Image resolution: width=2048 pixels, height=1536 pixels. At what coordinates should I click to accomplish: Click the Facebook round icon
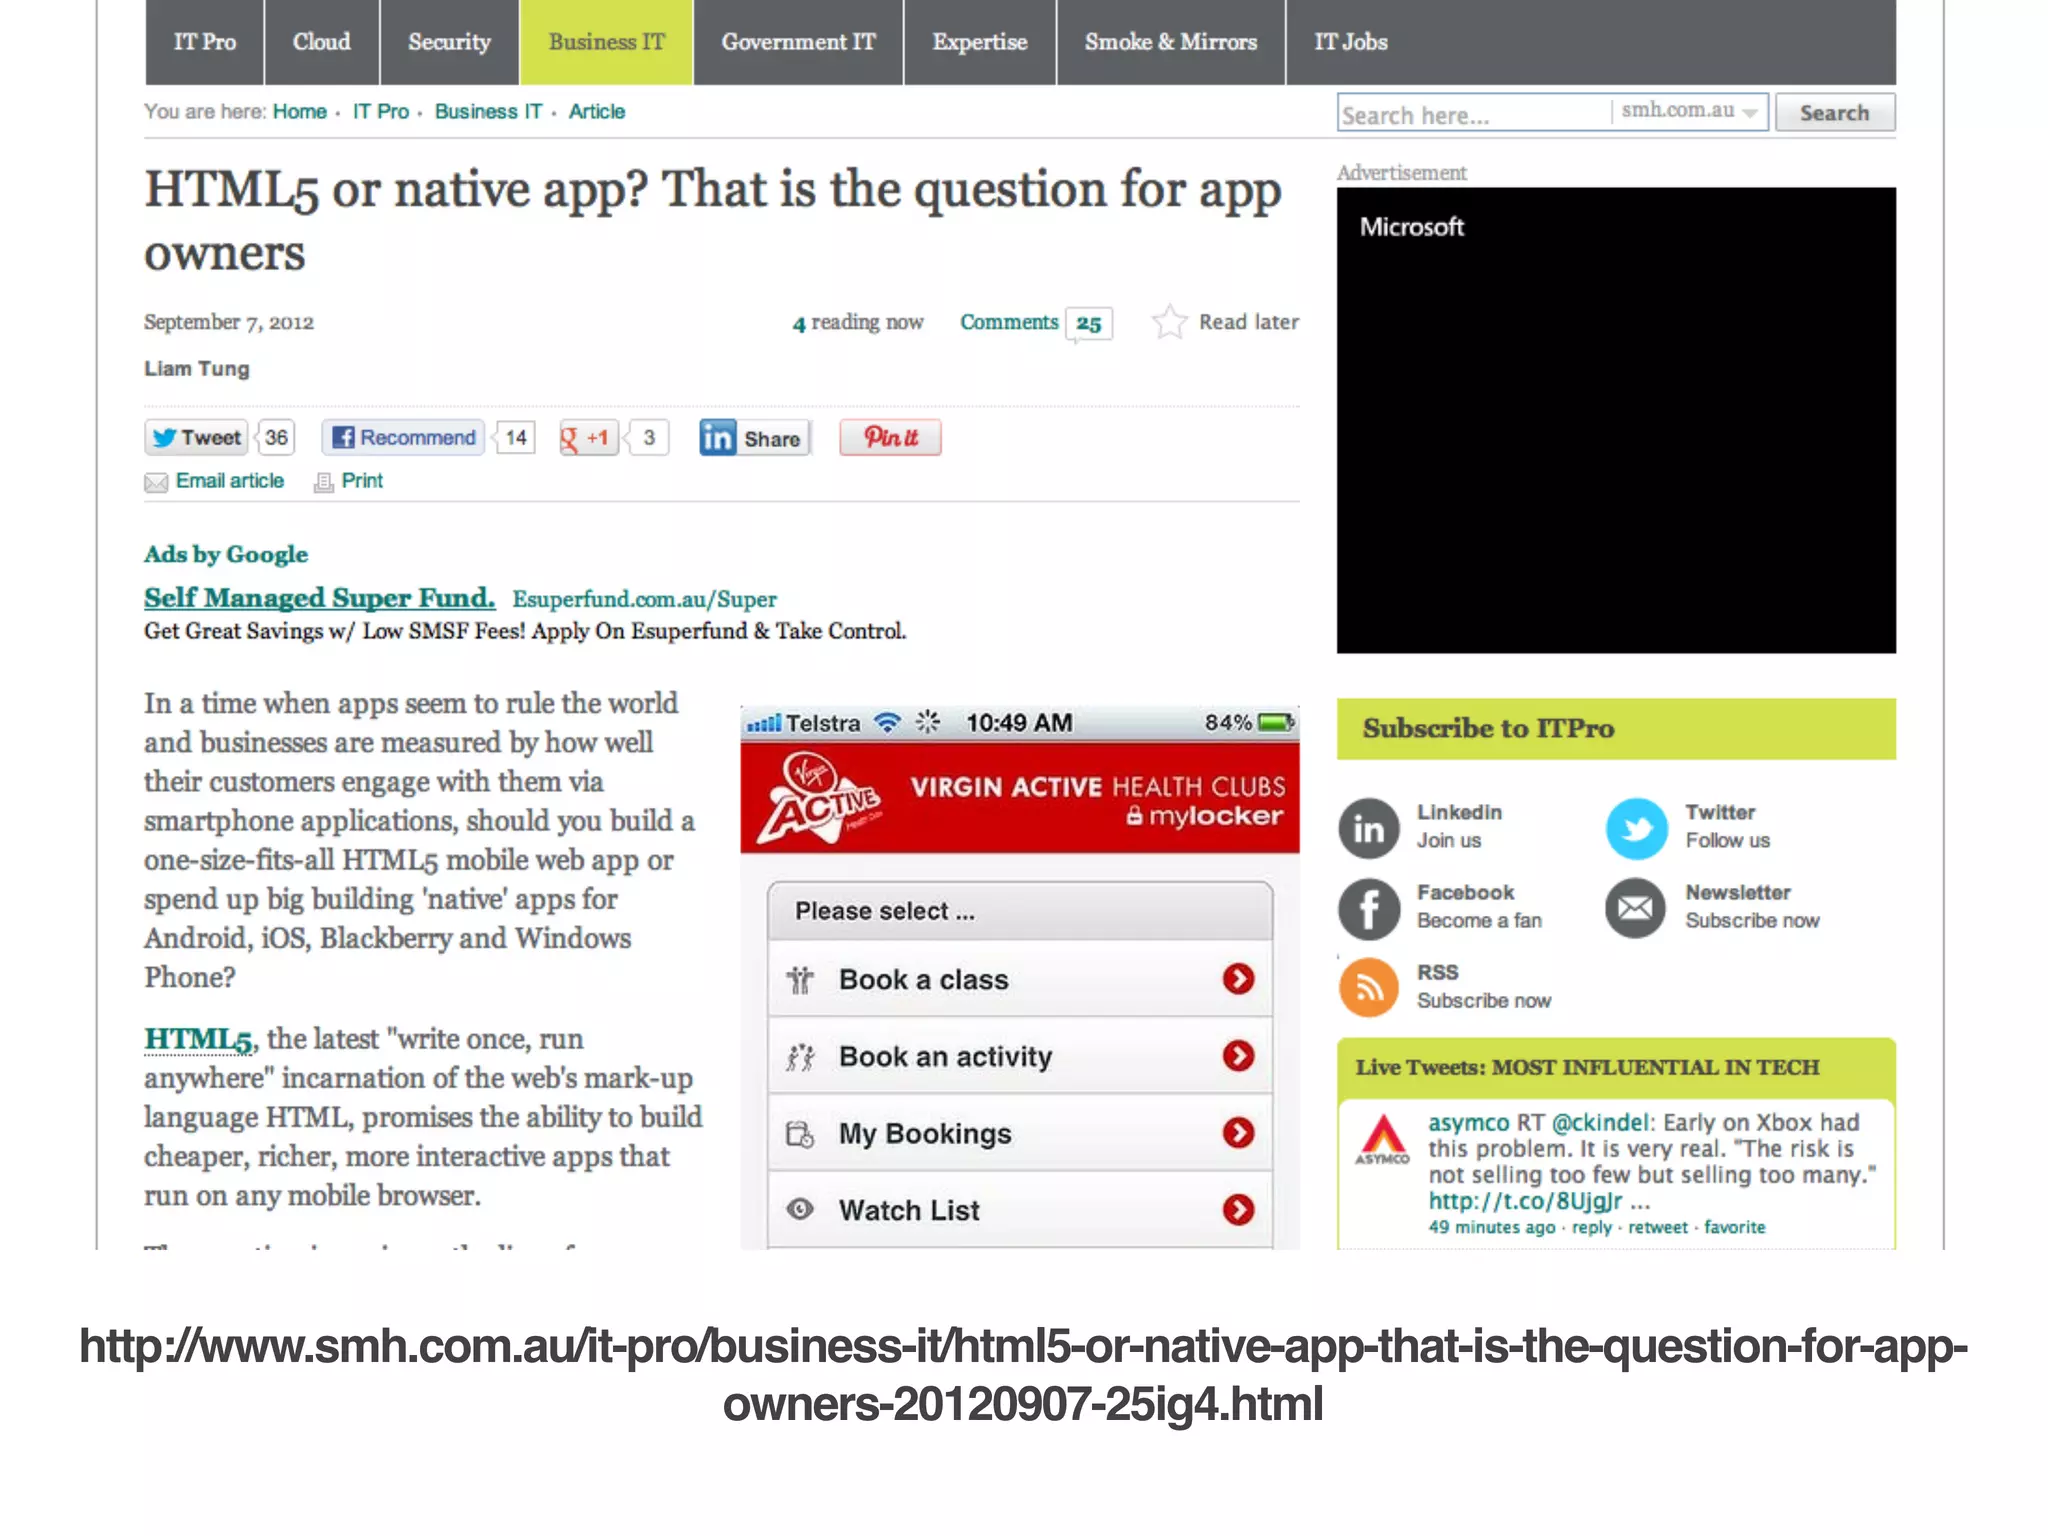pyautogui.click(x=1368, y=908)
